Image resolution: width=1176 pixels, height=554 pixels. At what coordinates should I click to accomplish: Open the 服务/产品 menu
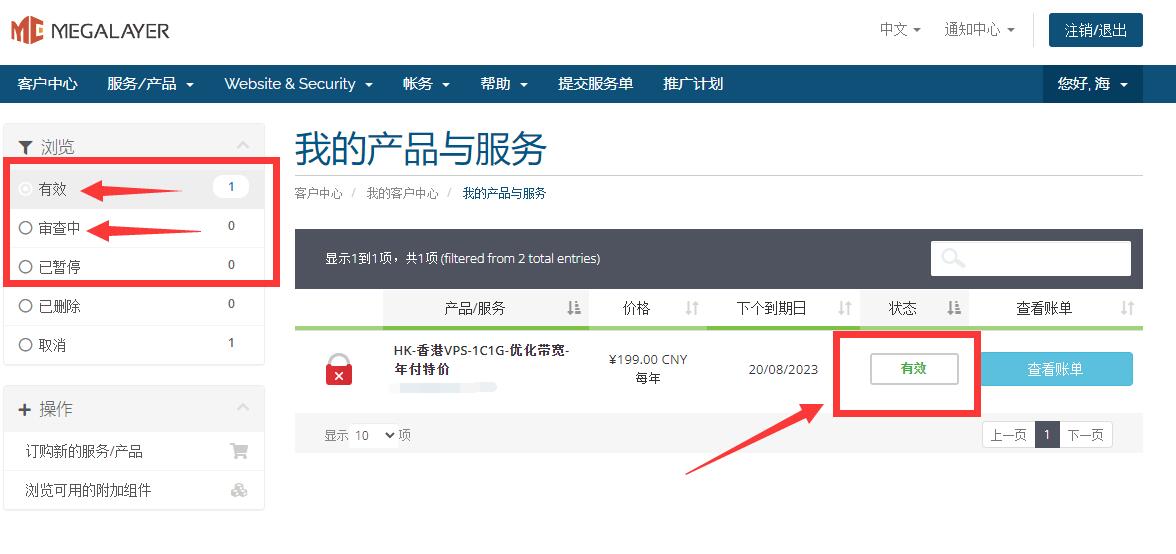click(150, 84)
